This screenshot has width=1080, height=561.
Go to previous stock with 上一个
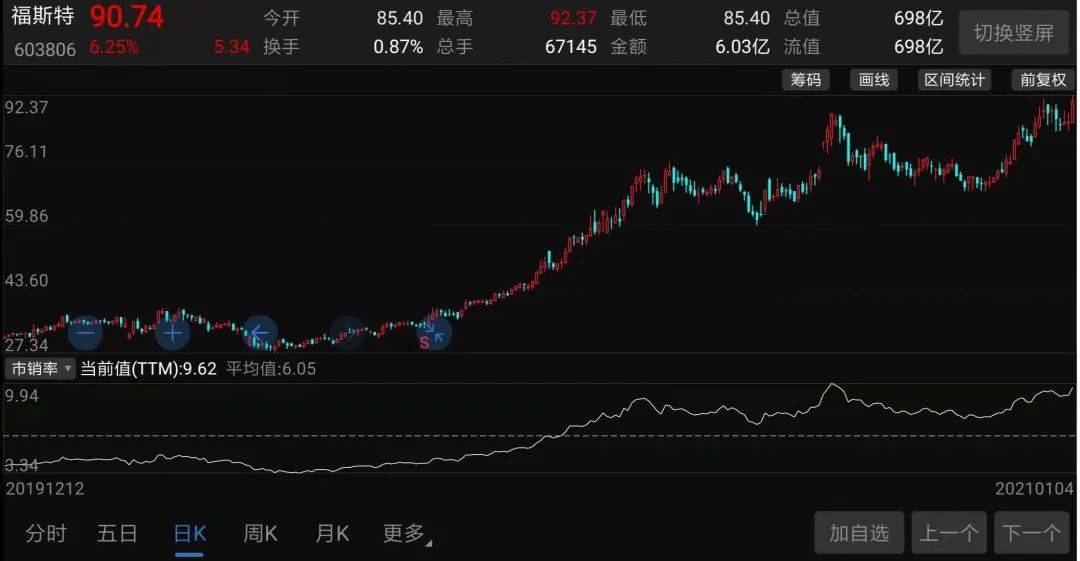tap(948, 533)
